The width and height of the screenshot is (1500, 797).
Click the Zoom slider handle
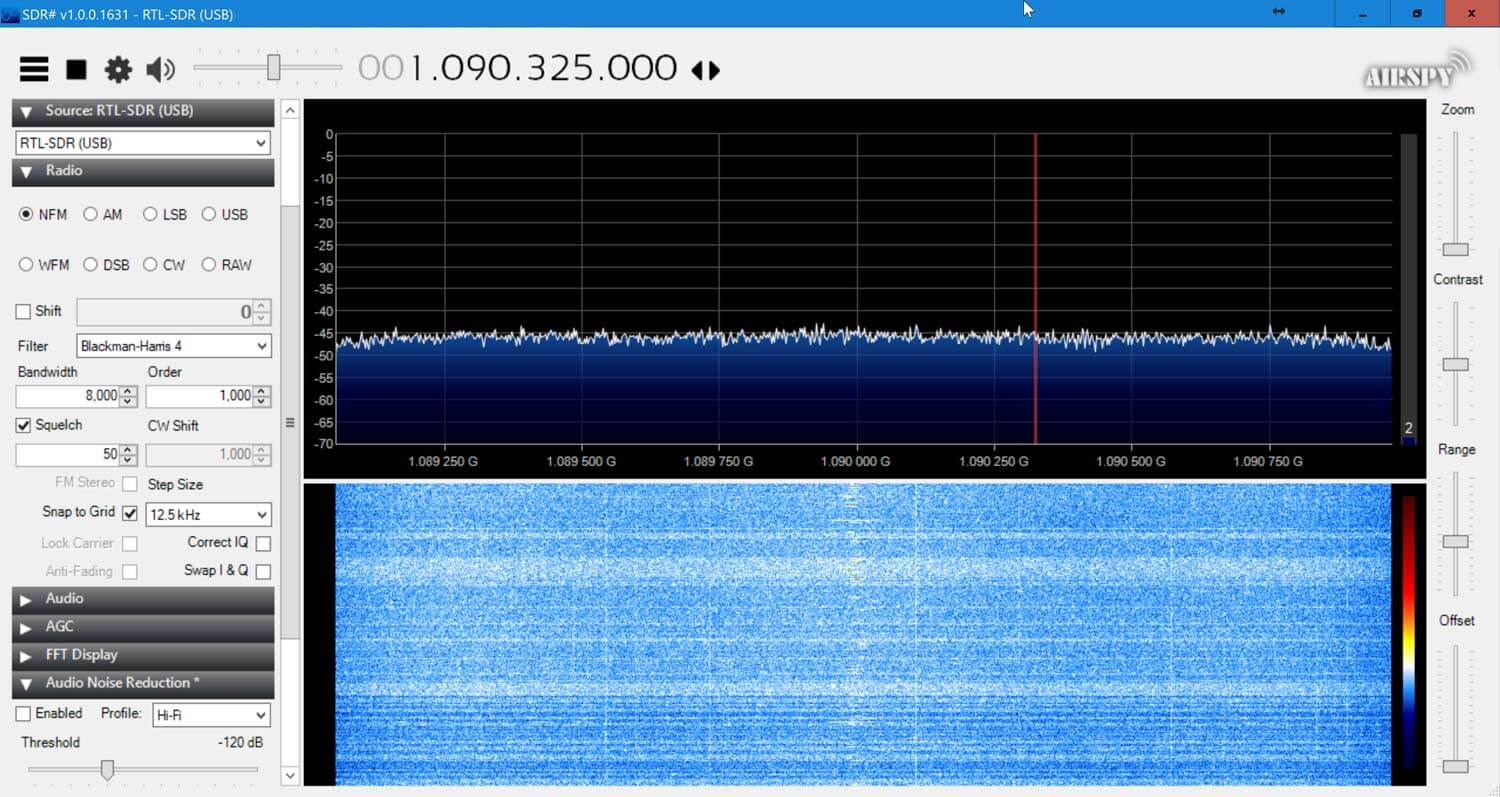pos(1456,249)
